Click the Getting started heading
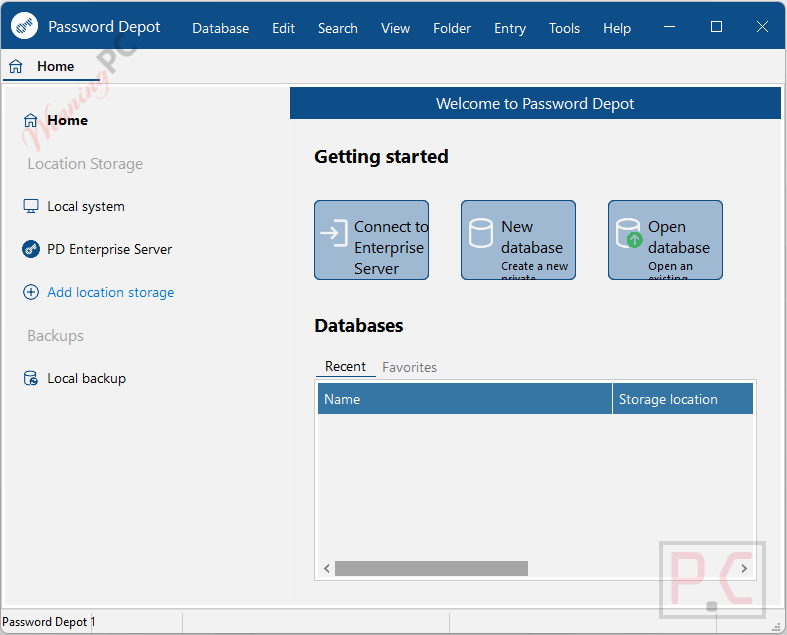 point(381,157)
